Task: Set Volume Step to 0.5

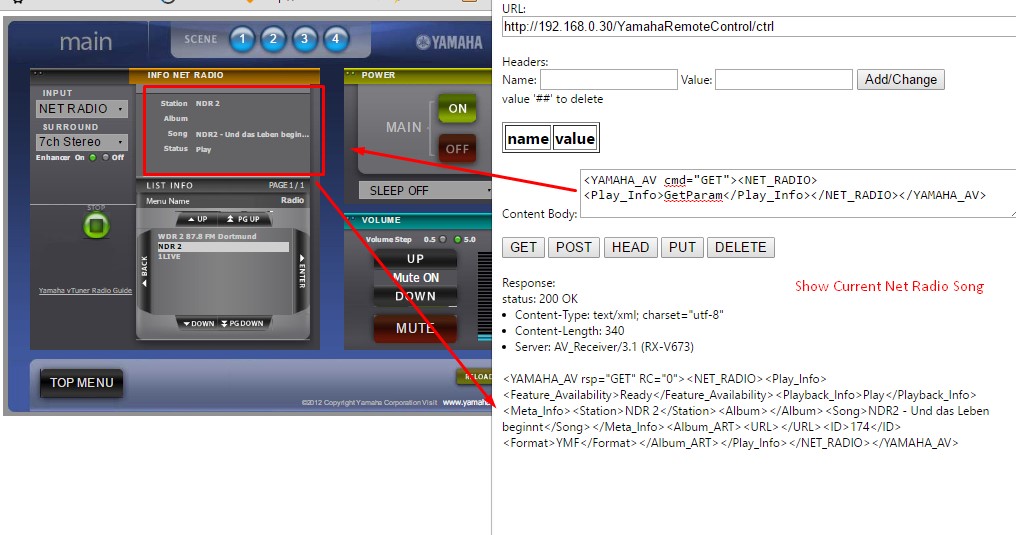Action: click(443, 239)
